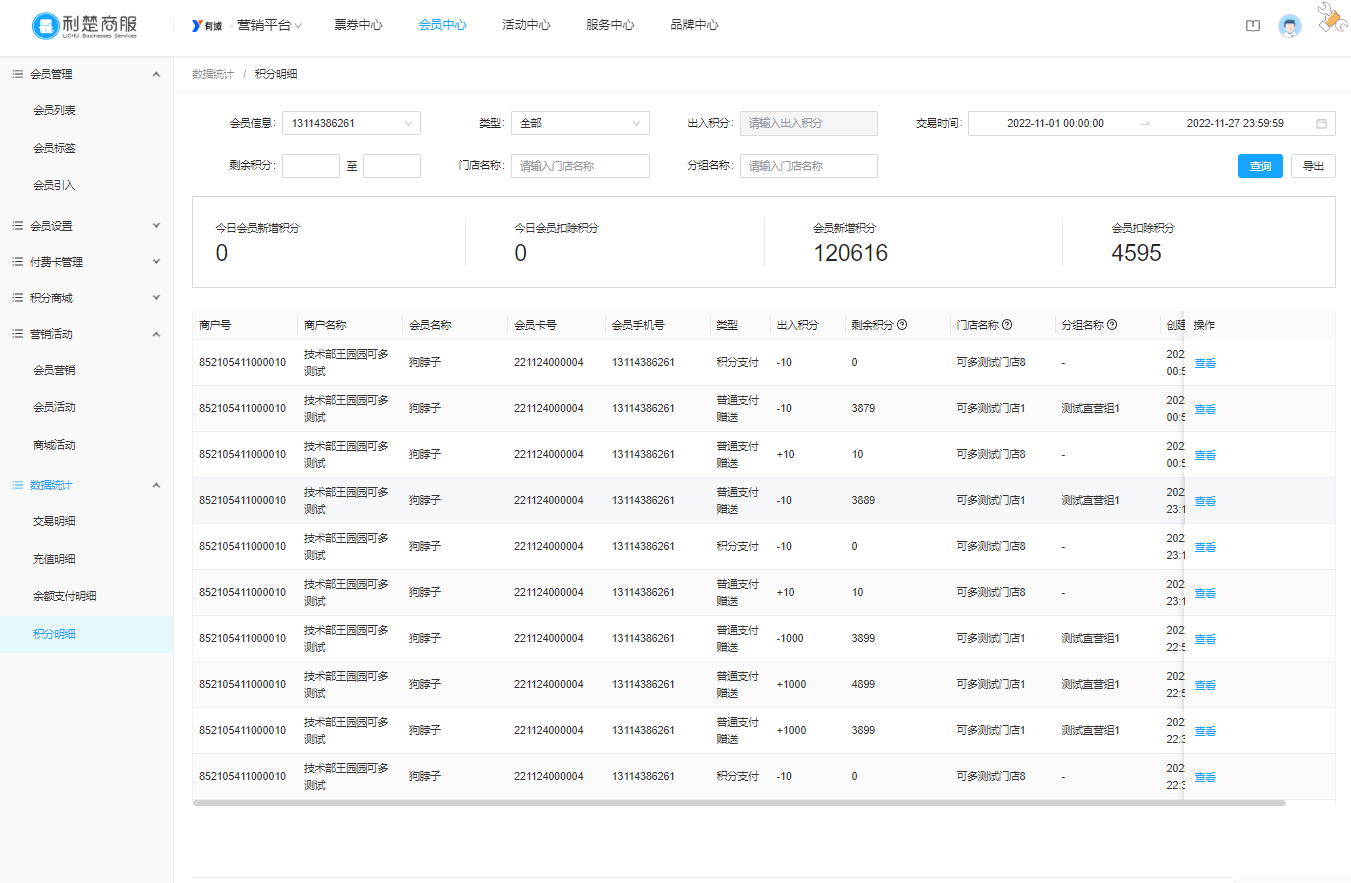
Task: Open the book documentation icon in header
Action: pos(1253,26)
